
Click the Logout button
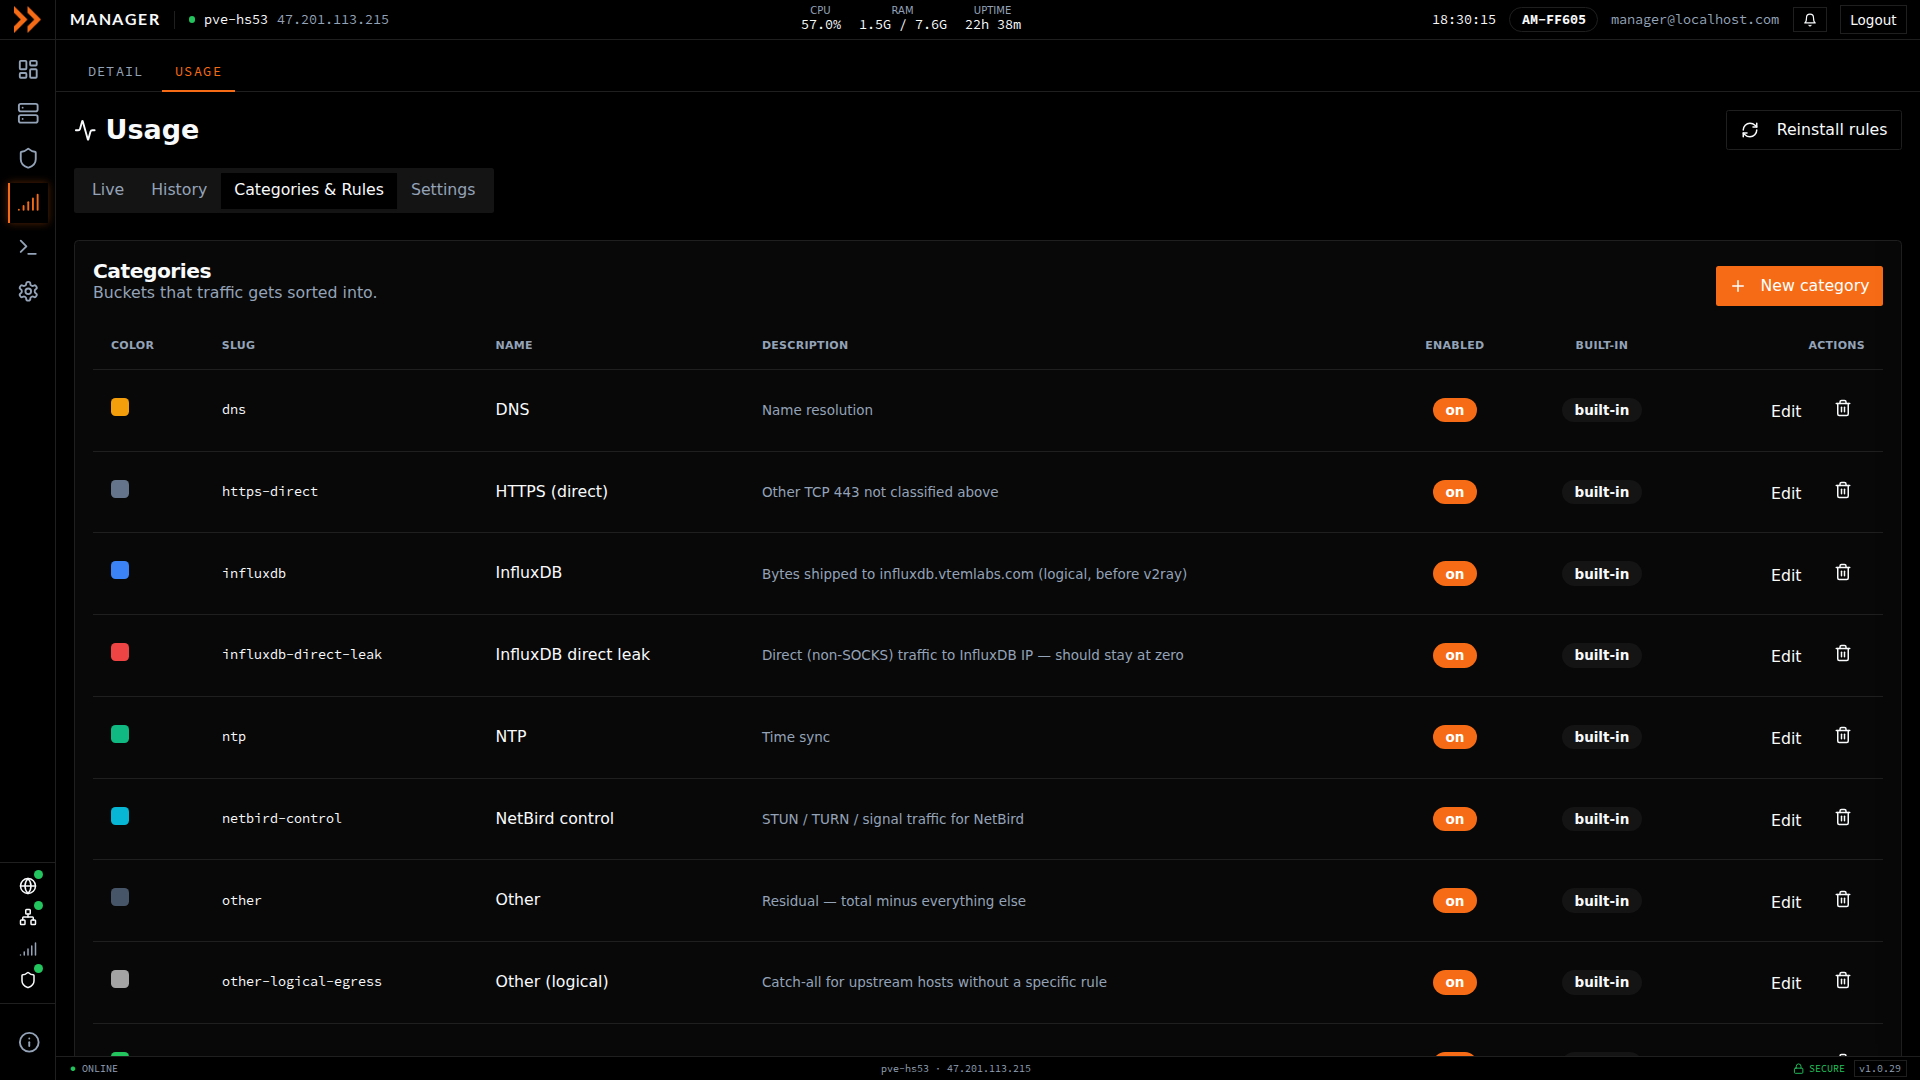(x=1873, y=20)
